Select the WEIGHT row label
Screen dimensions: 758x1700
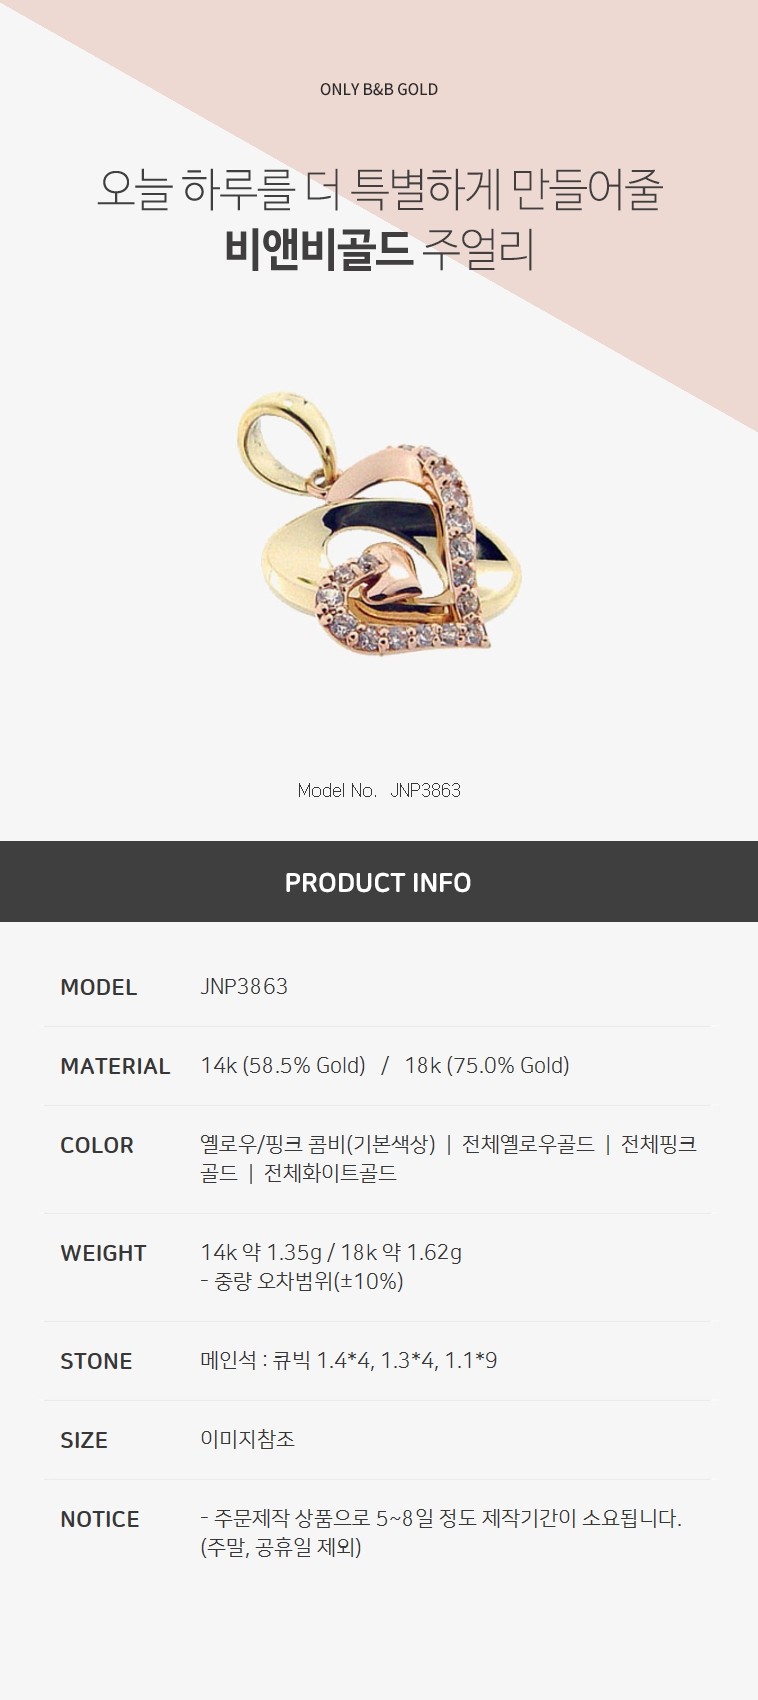103,1253
